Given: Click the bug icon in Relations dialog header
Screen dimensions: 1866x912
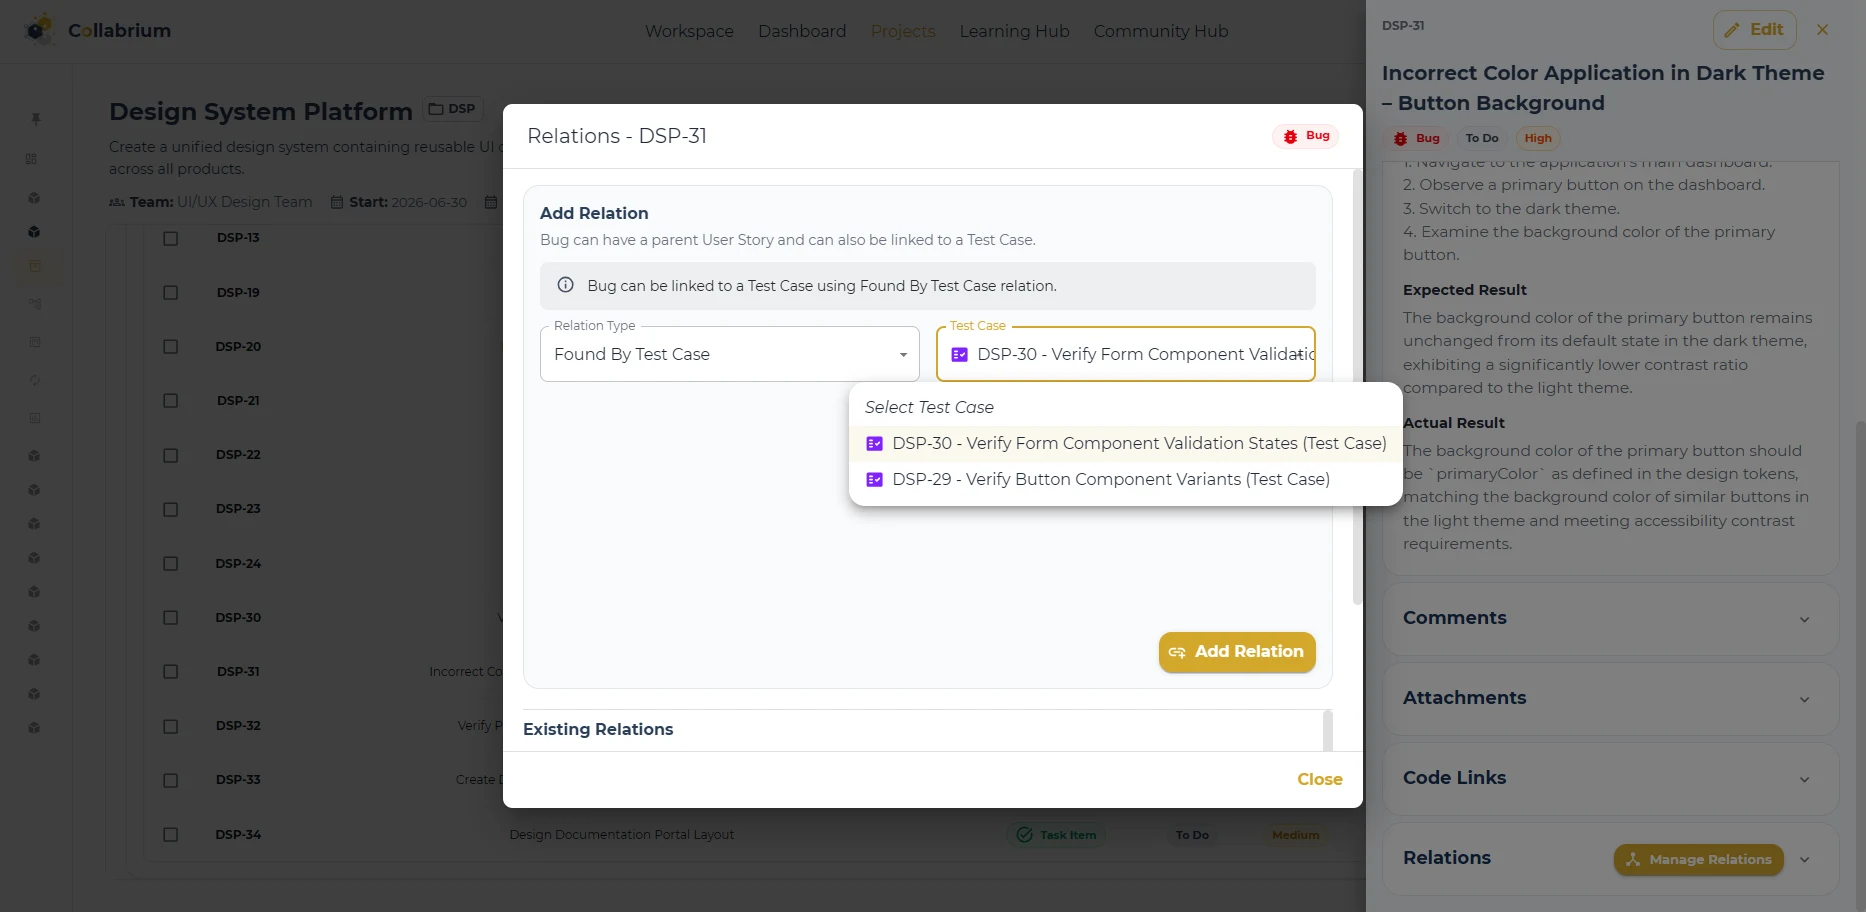Looking at the screenshot, I should (1291, 136).
